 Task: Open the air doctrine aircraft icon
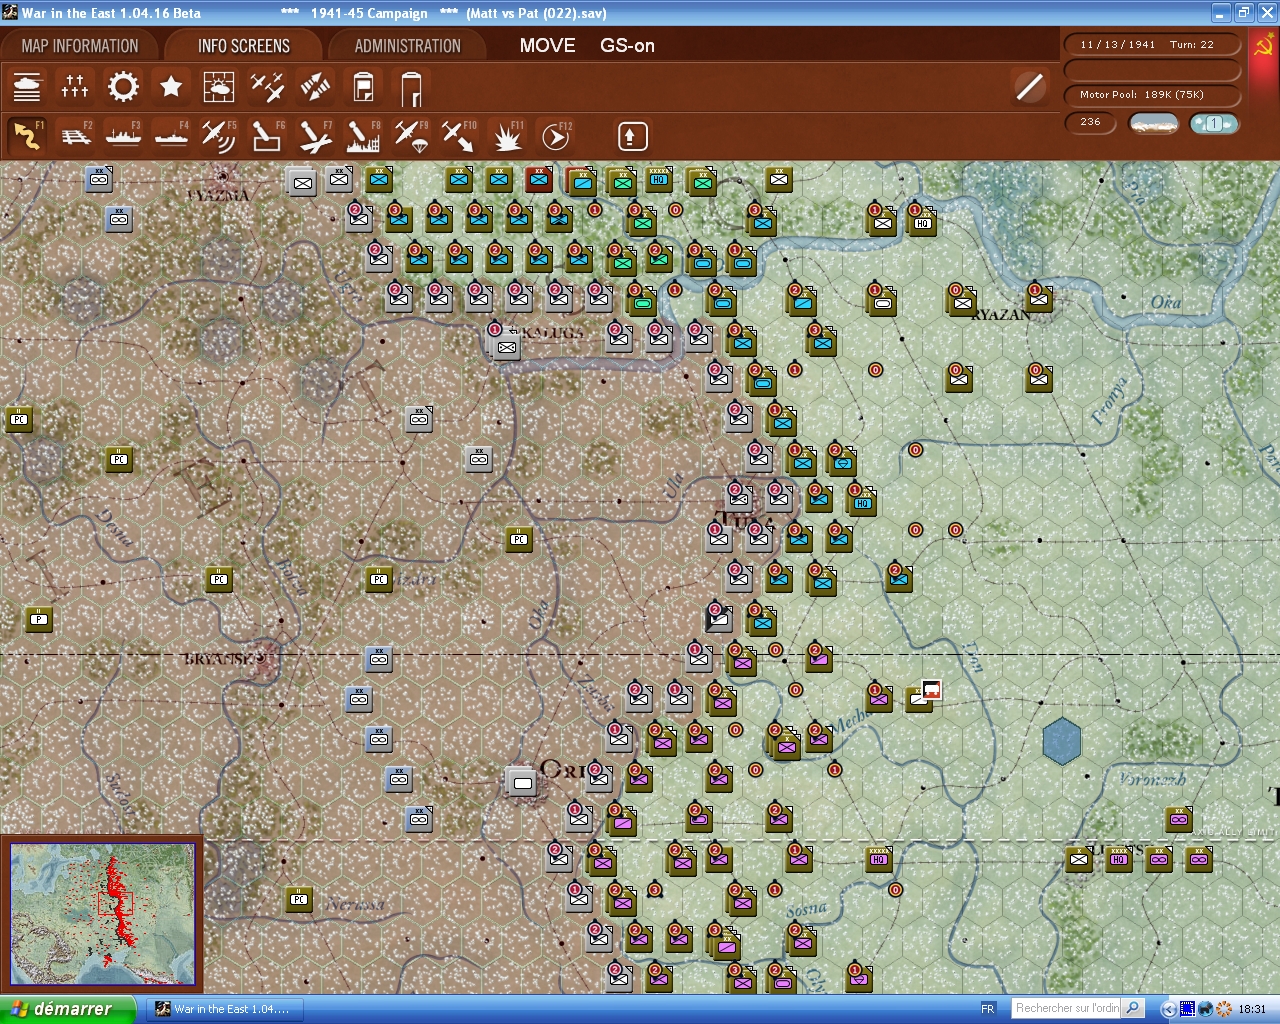267,87
